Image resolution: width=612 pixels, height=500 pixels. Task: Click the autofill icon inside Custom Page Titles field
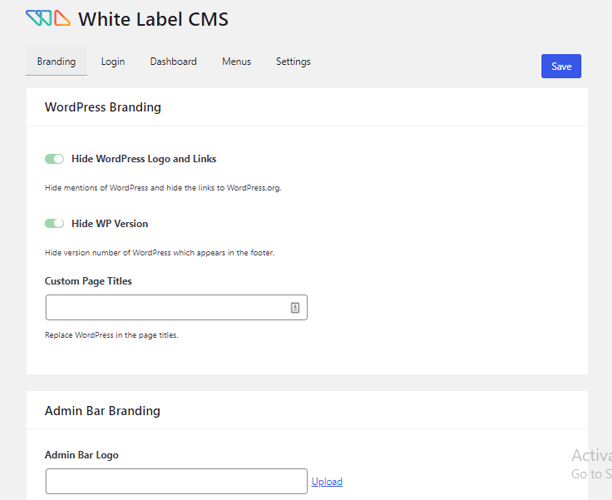pyautogui.click(x=295, y=308)
